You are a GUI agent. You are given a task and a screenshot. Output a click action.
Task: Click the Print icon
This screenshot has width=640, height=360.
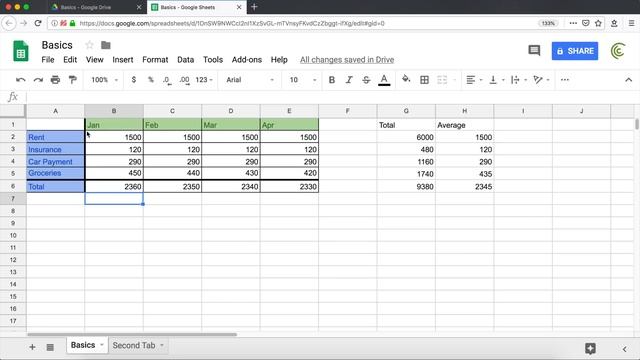point(55,80)
